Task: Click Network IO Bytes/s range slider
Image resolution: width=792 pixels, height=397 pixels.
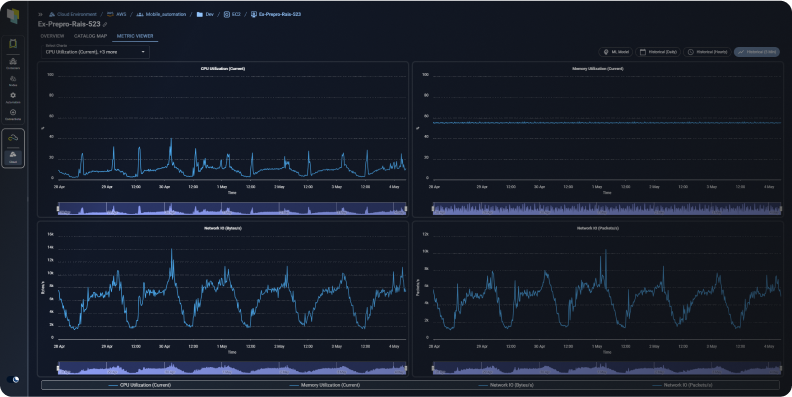Action: coord(232,368)
